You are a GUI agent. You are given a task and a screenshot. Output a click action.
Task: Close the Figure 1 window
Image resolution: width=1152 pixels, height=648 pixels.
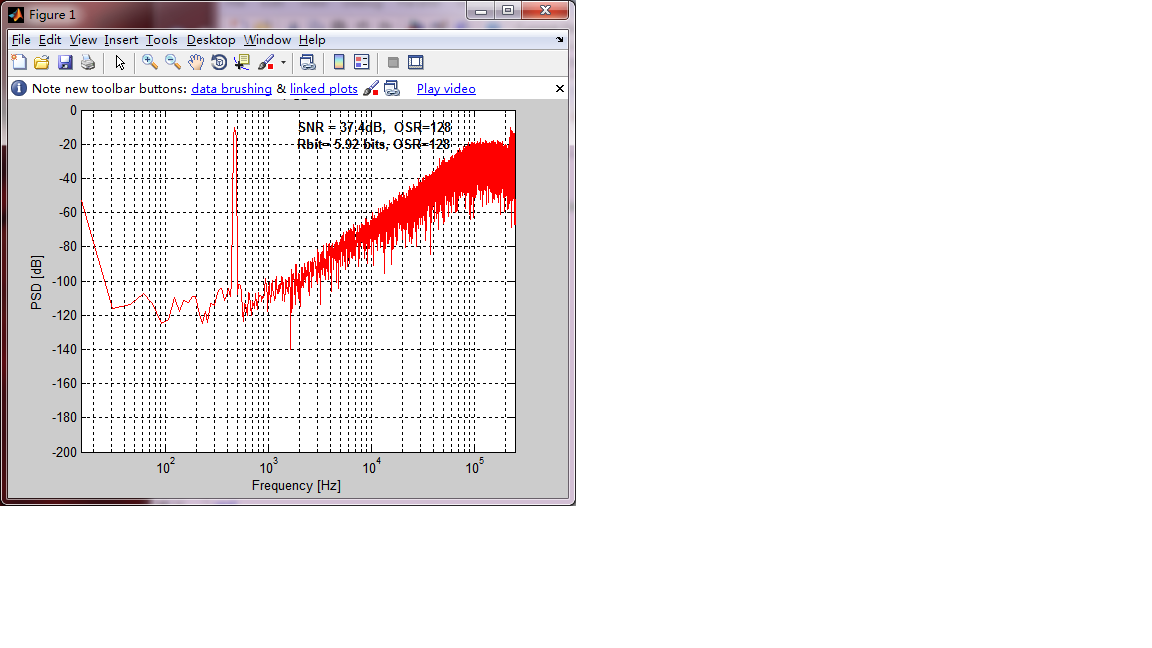(x=545, y=10)
